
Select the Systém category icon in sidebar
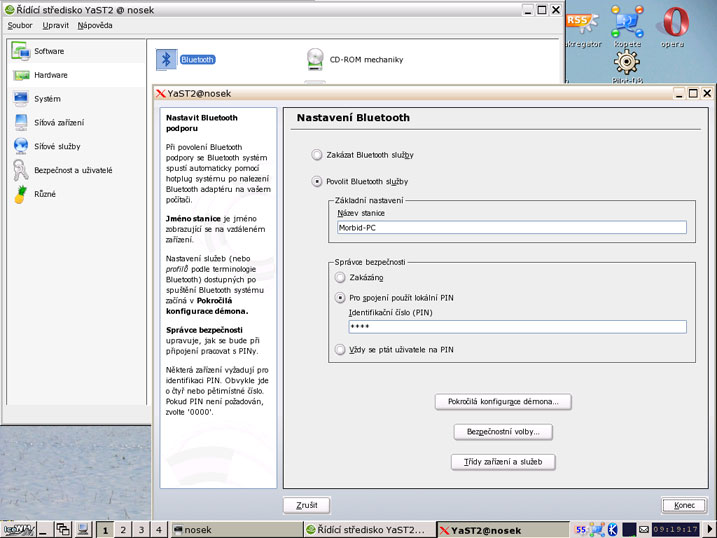pos(21,99)
